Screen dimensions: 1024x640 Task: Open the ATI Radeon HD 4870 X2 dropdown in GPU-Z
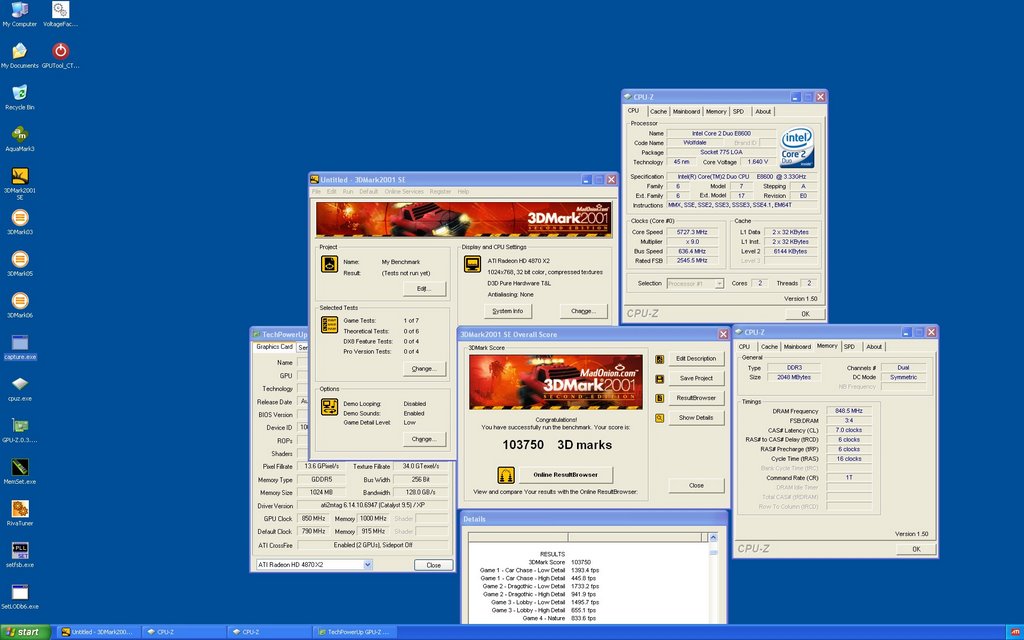(368, 565)
